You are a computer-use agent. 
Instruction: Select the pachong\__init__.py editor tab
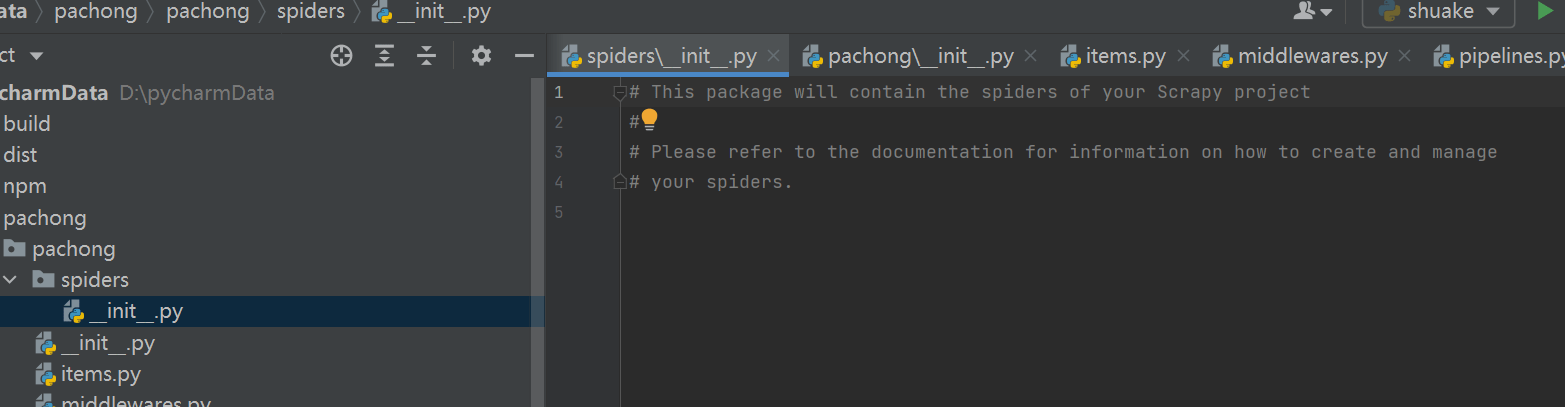click(x=908, y=56)
